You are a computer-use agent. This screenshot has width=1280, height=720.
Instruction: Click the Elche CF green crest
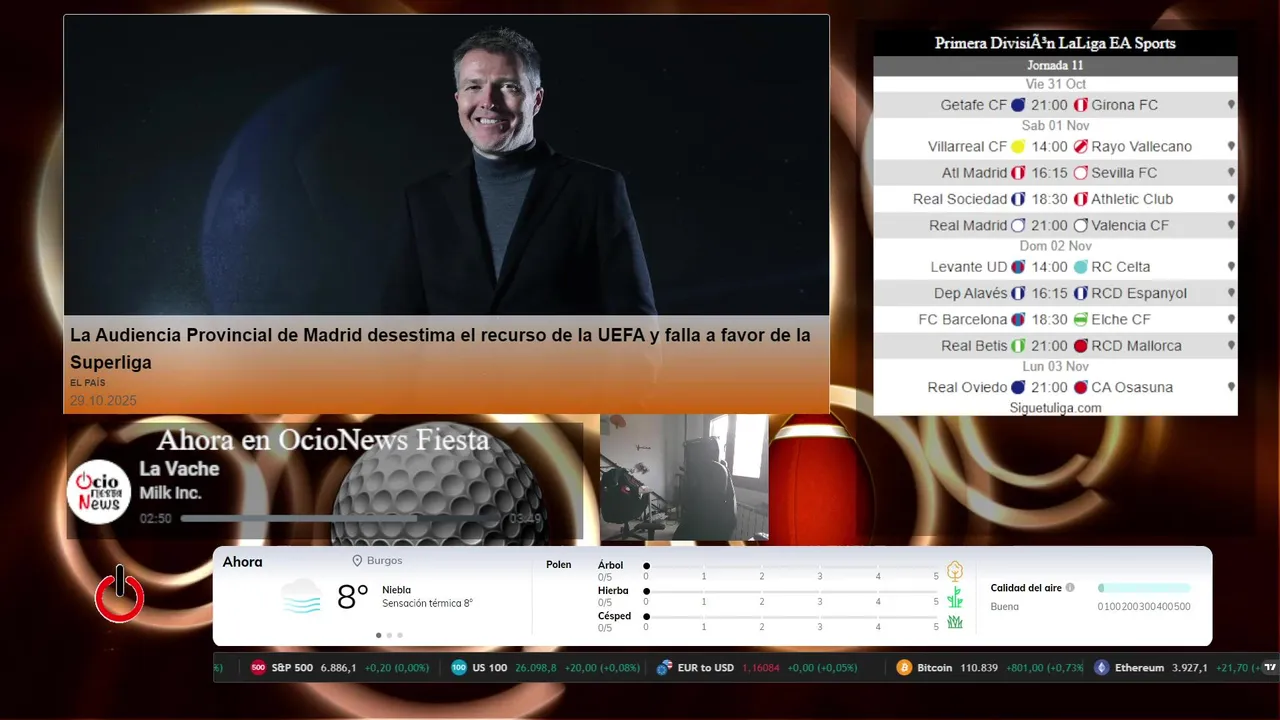pyautogui.click(x=1080, y=319)
